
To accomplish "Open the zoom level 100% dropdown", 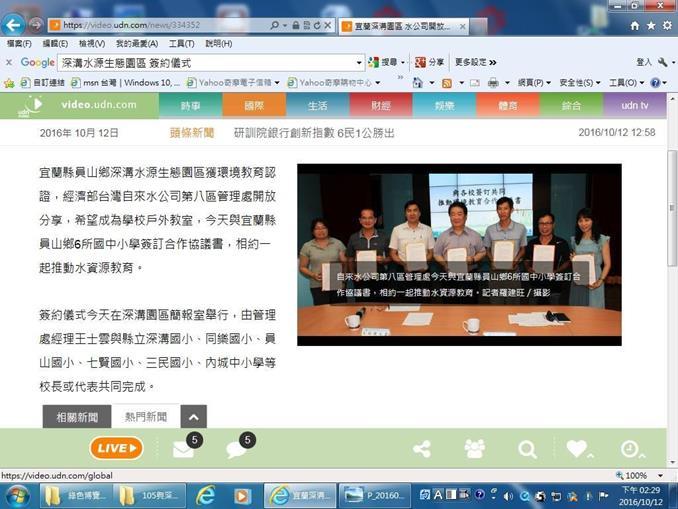I will [x=640, y=476].
